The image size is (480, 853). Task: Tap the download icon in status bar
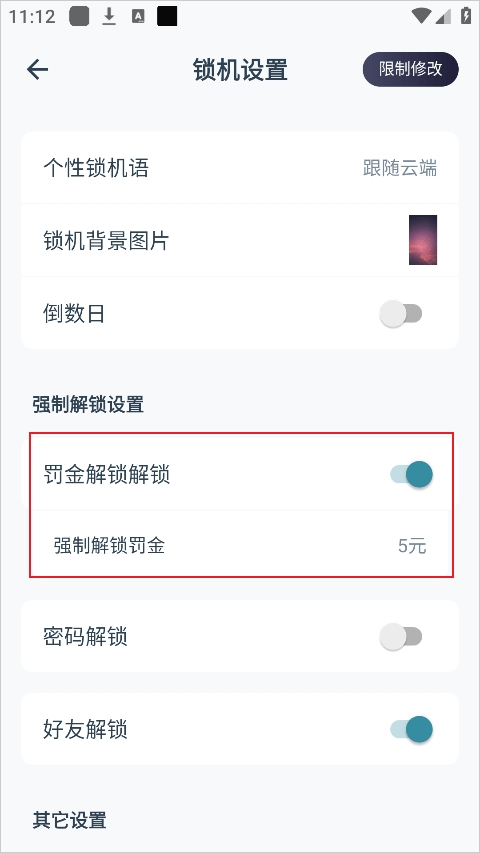pyautogui.click(x=109, y=17)
